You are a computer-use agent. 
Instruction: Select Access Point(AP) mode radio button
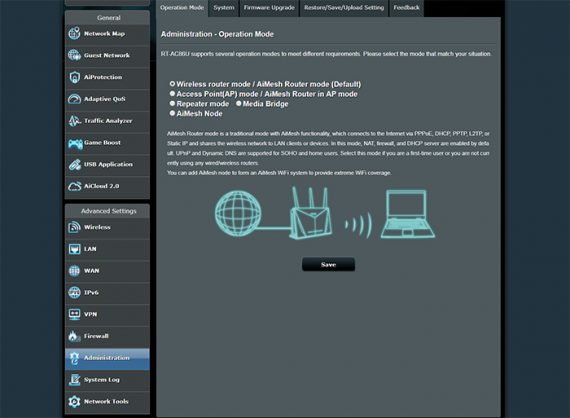(172, 94)
